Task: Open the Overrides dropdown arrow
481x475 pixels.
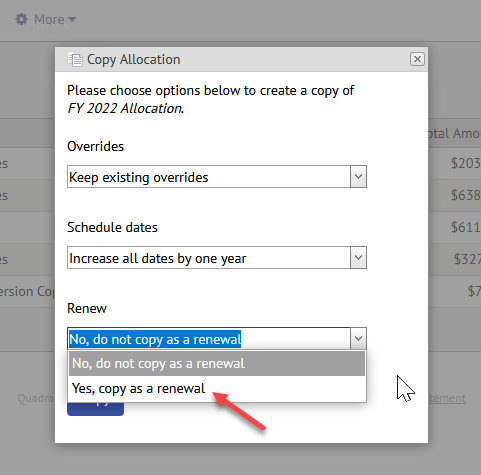Action: click(358, 177)
